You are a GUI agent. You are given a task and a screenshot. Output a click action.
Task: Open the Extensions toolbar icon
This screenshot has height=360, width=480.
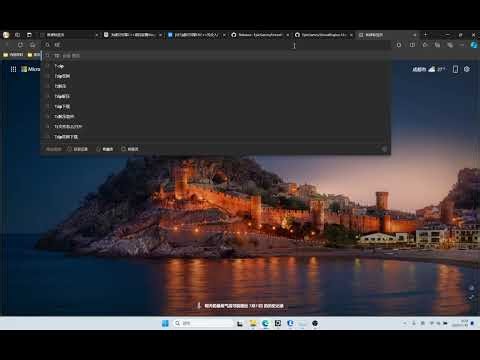pos(399,45)
